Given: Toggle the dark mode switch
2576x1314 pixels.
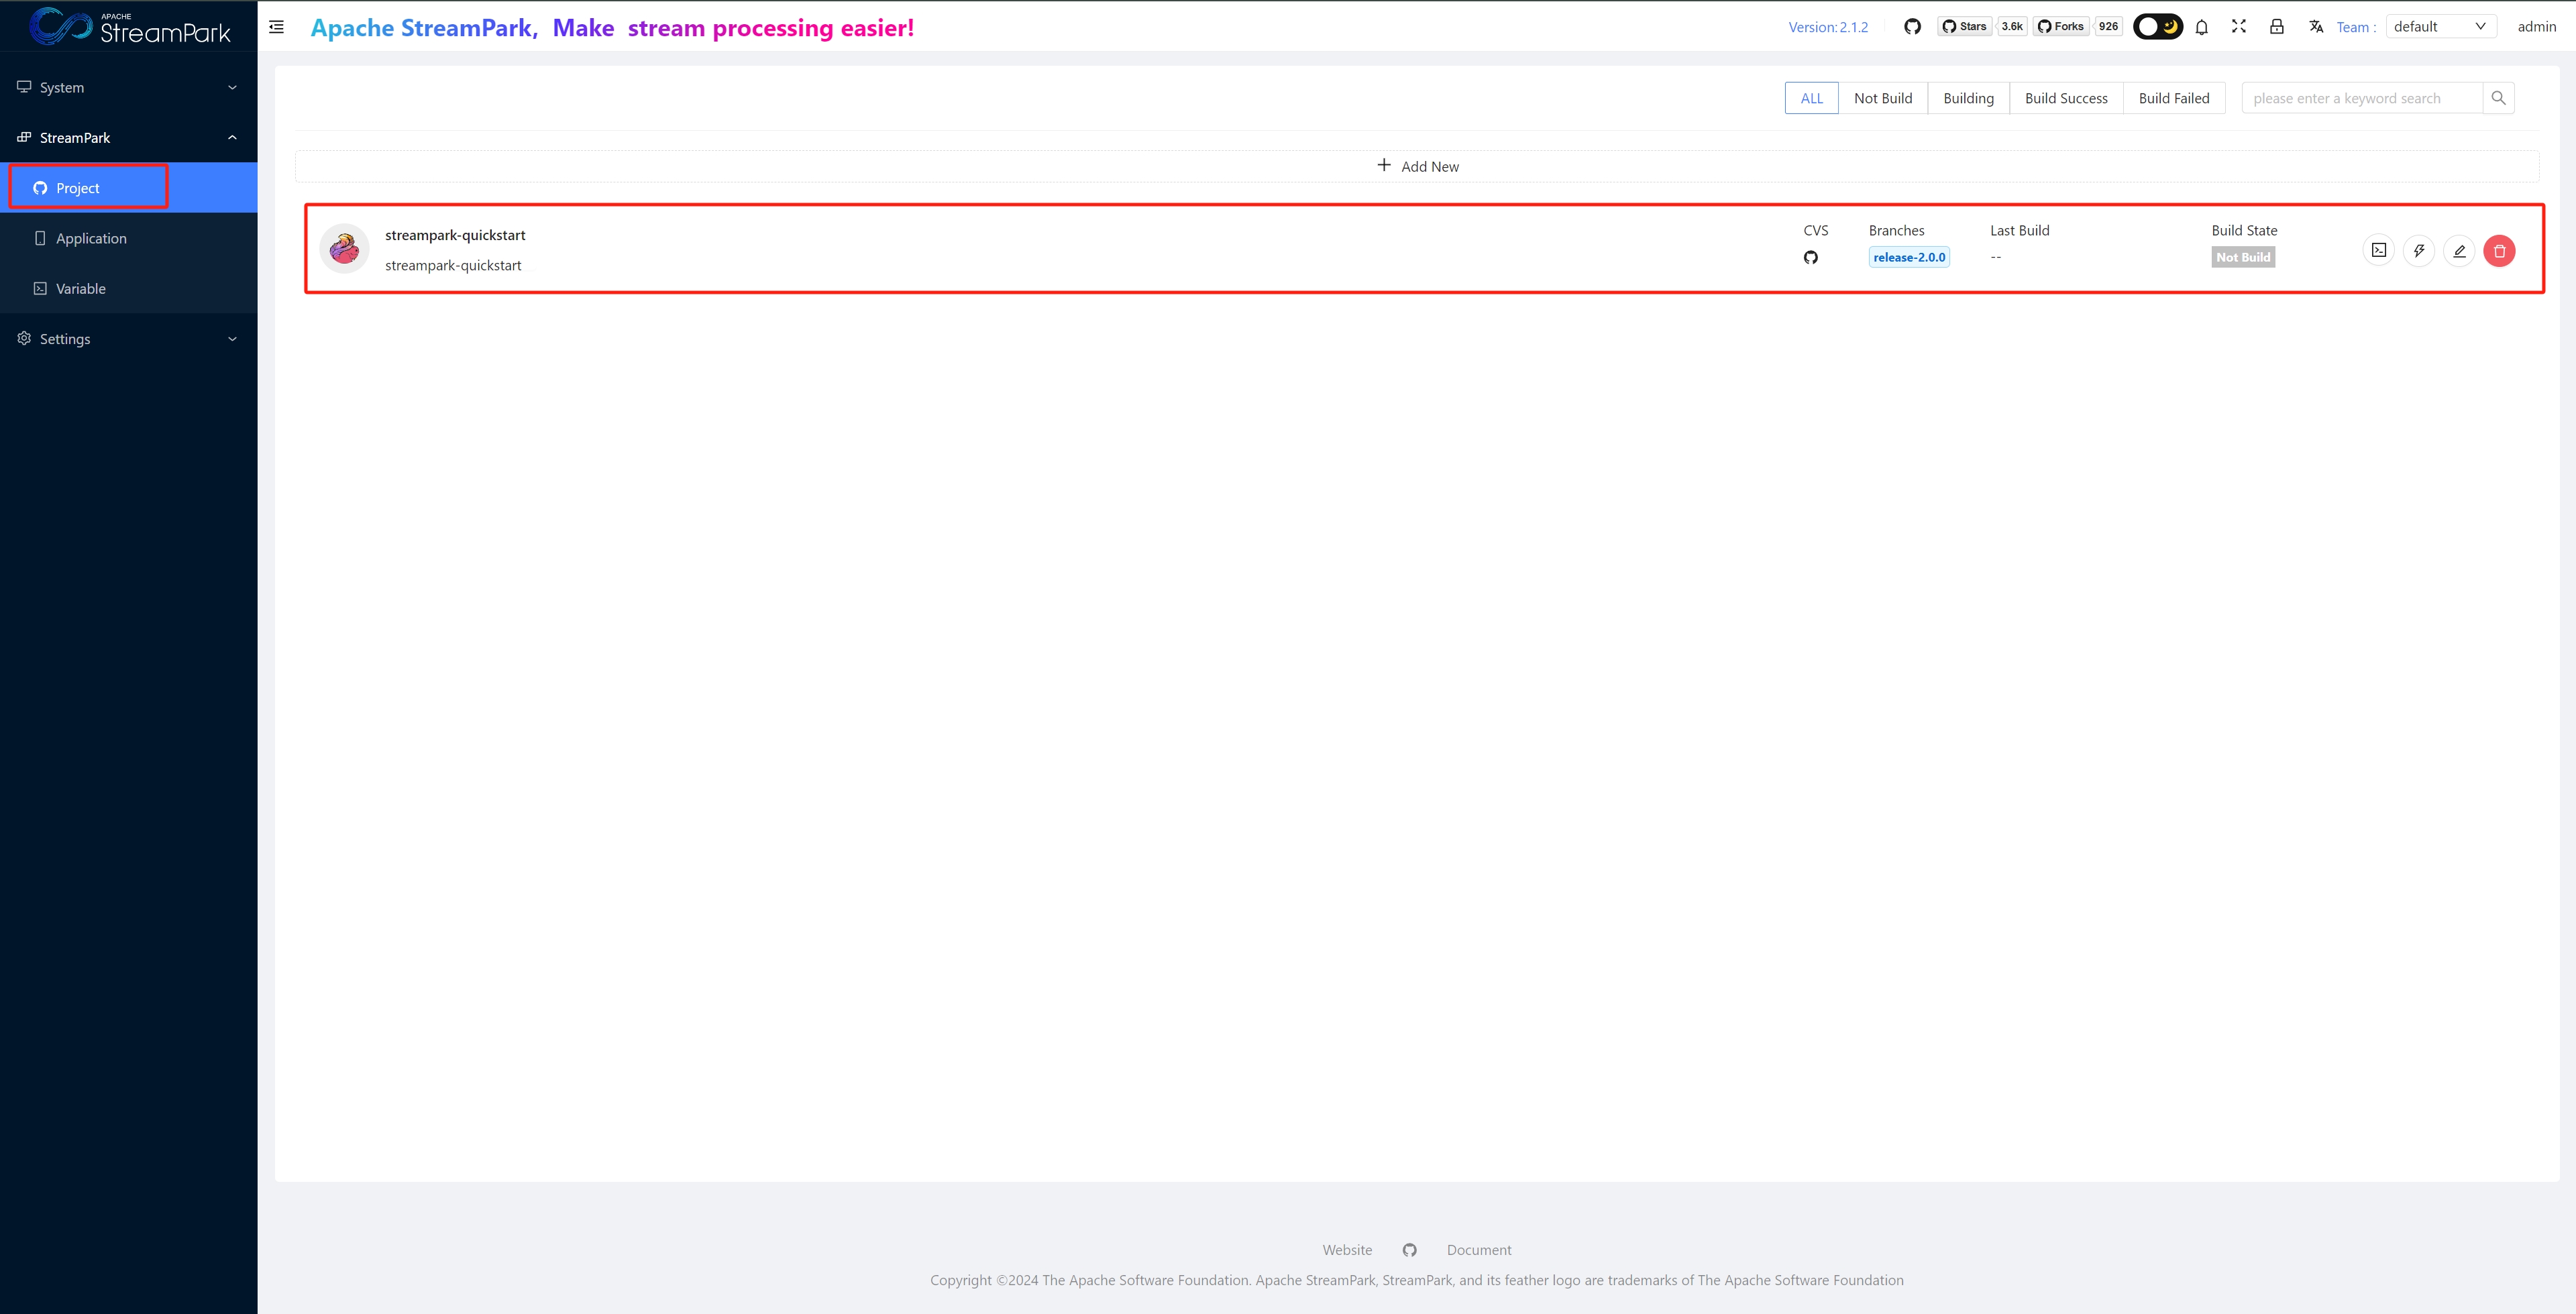Looking at the screenshot, I should click(x=2157, y=27).
